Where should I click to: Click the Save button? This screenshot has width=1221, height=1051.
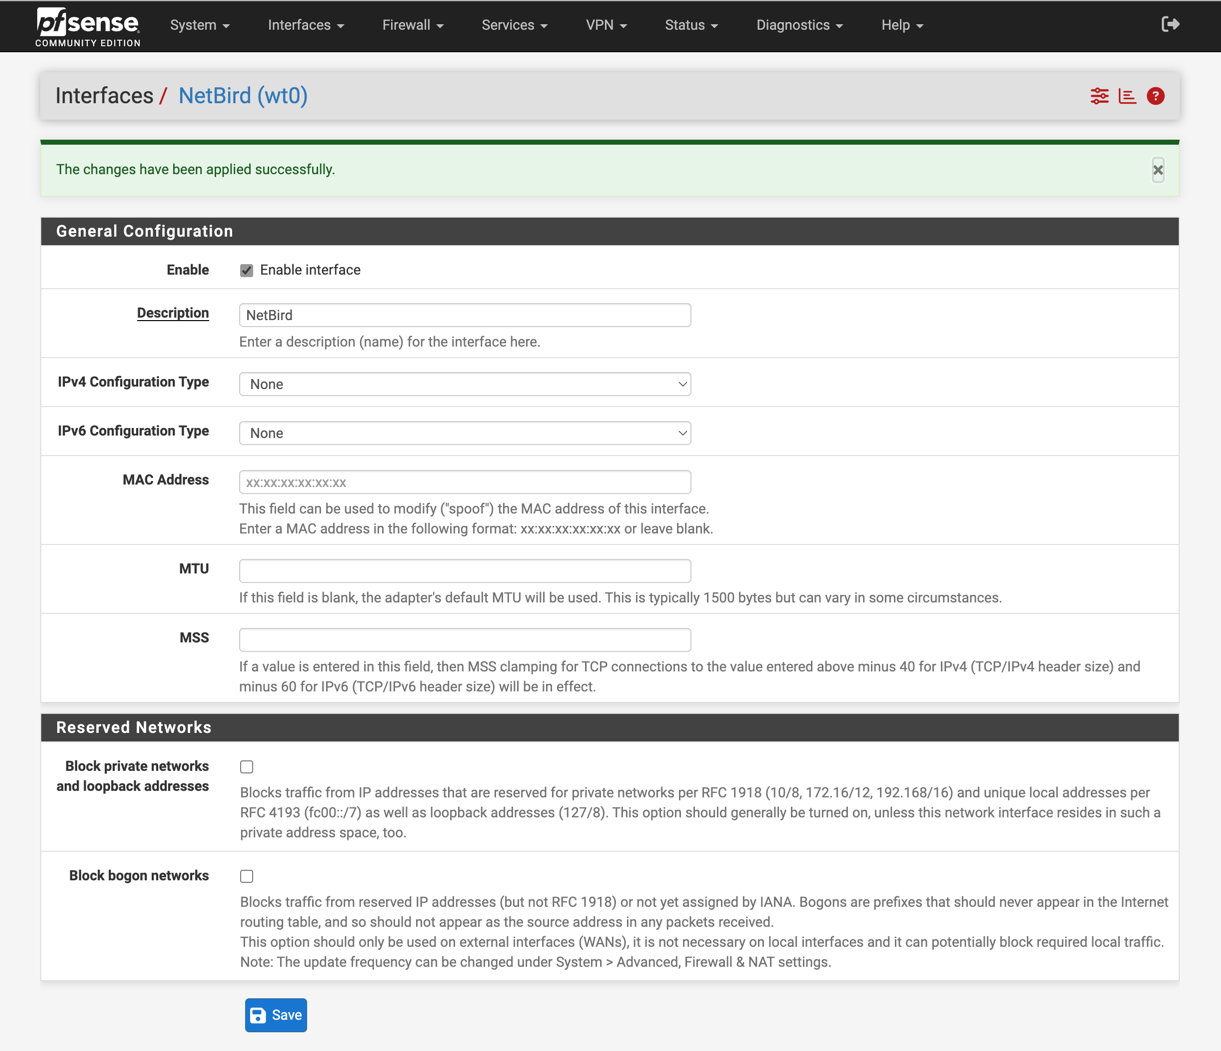pos(275,1014)
